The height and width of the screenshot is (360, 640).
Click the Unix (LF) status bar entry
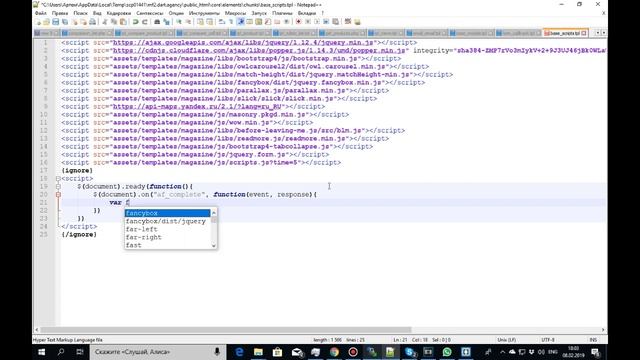507,340
